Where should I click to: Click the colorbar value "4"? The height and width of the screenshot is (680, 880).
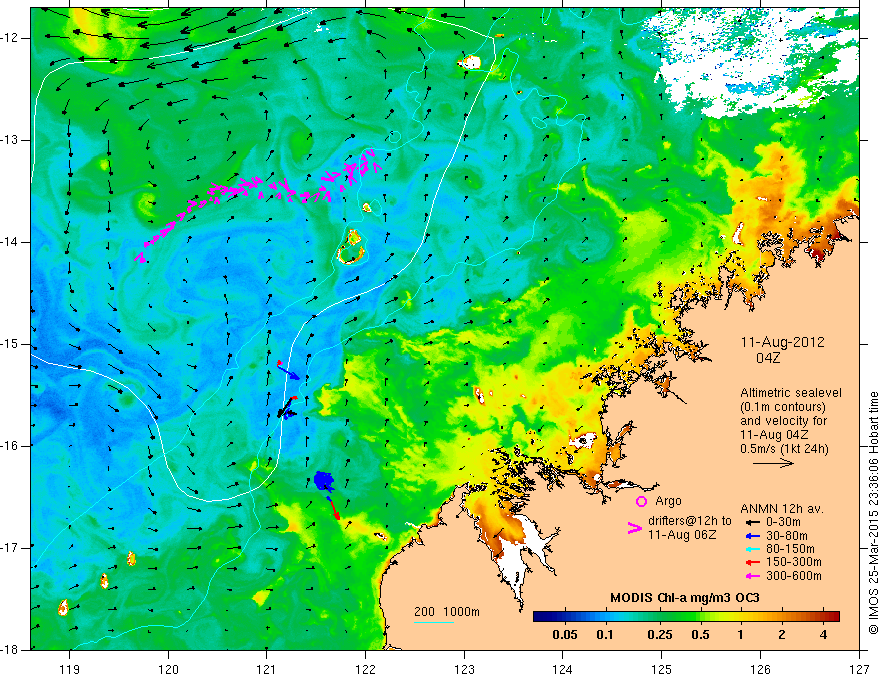pos(823,635)
